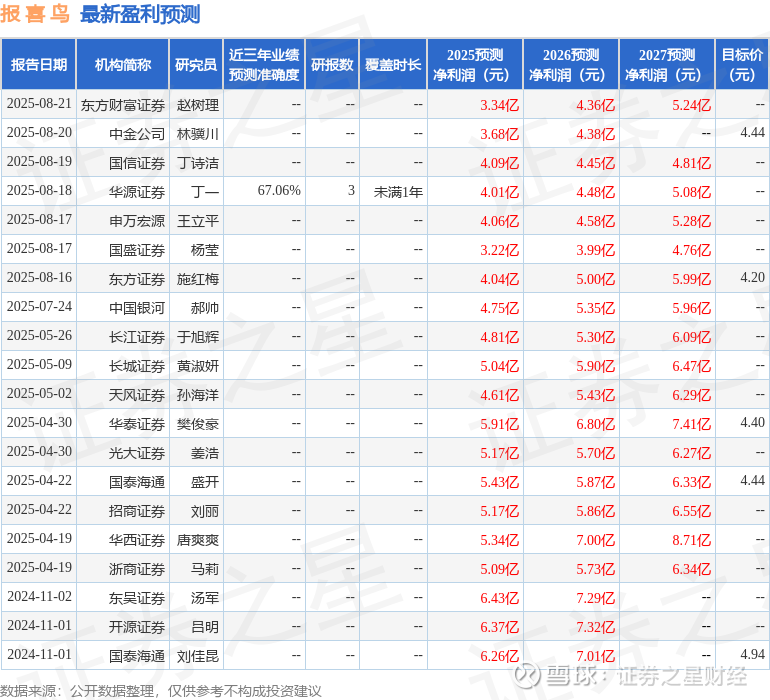
Task: Click the 7.32亿 2026 profit forecast
Action: pos(596,627)
